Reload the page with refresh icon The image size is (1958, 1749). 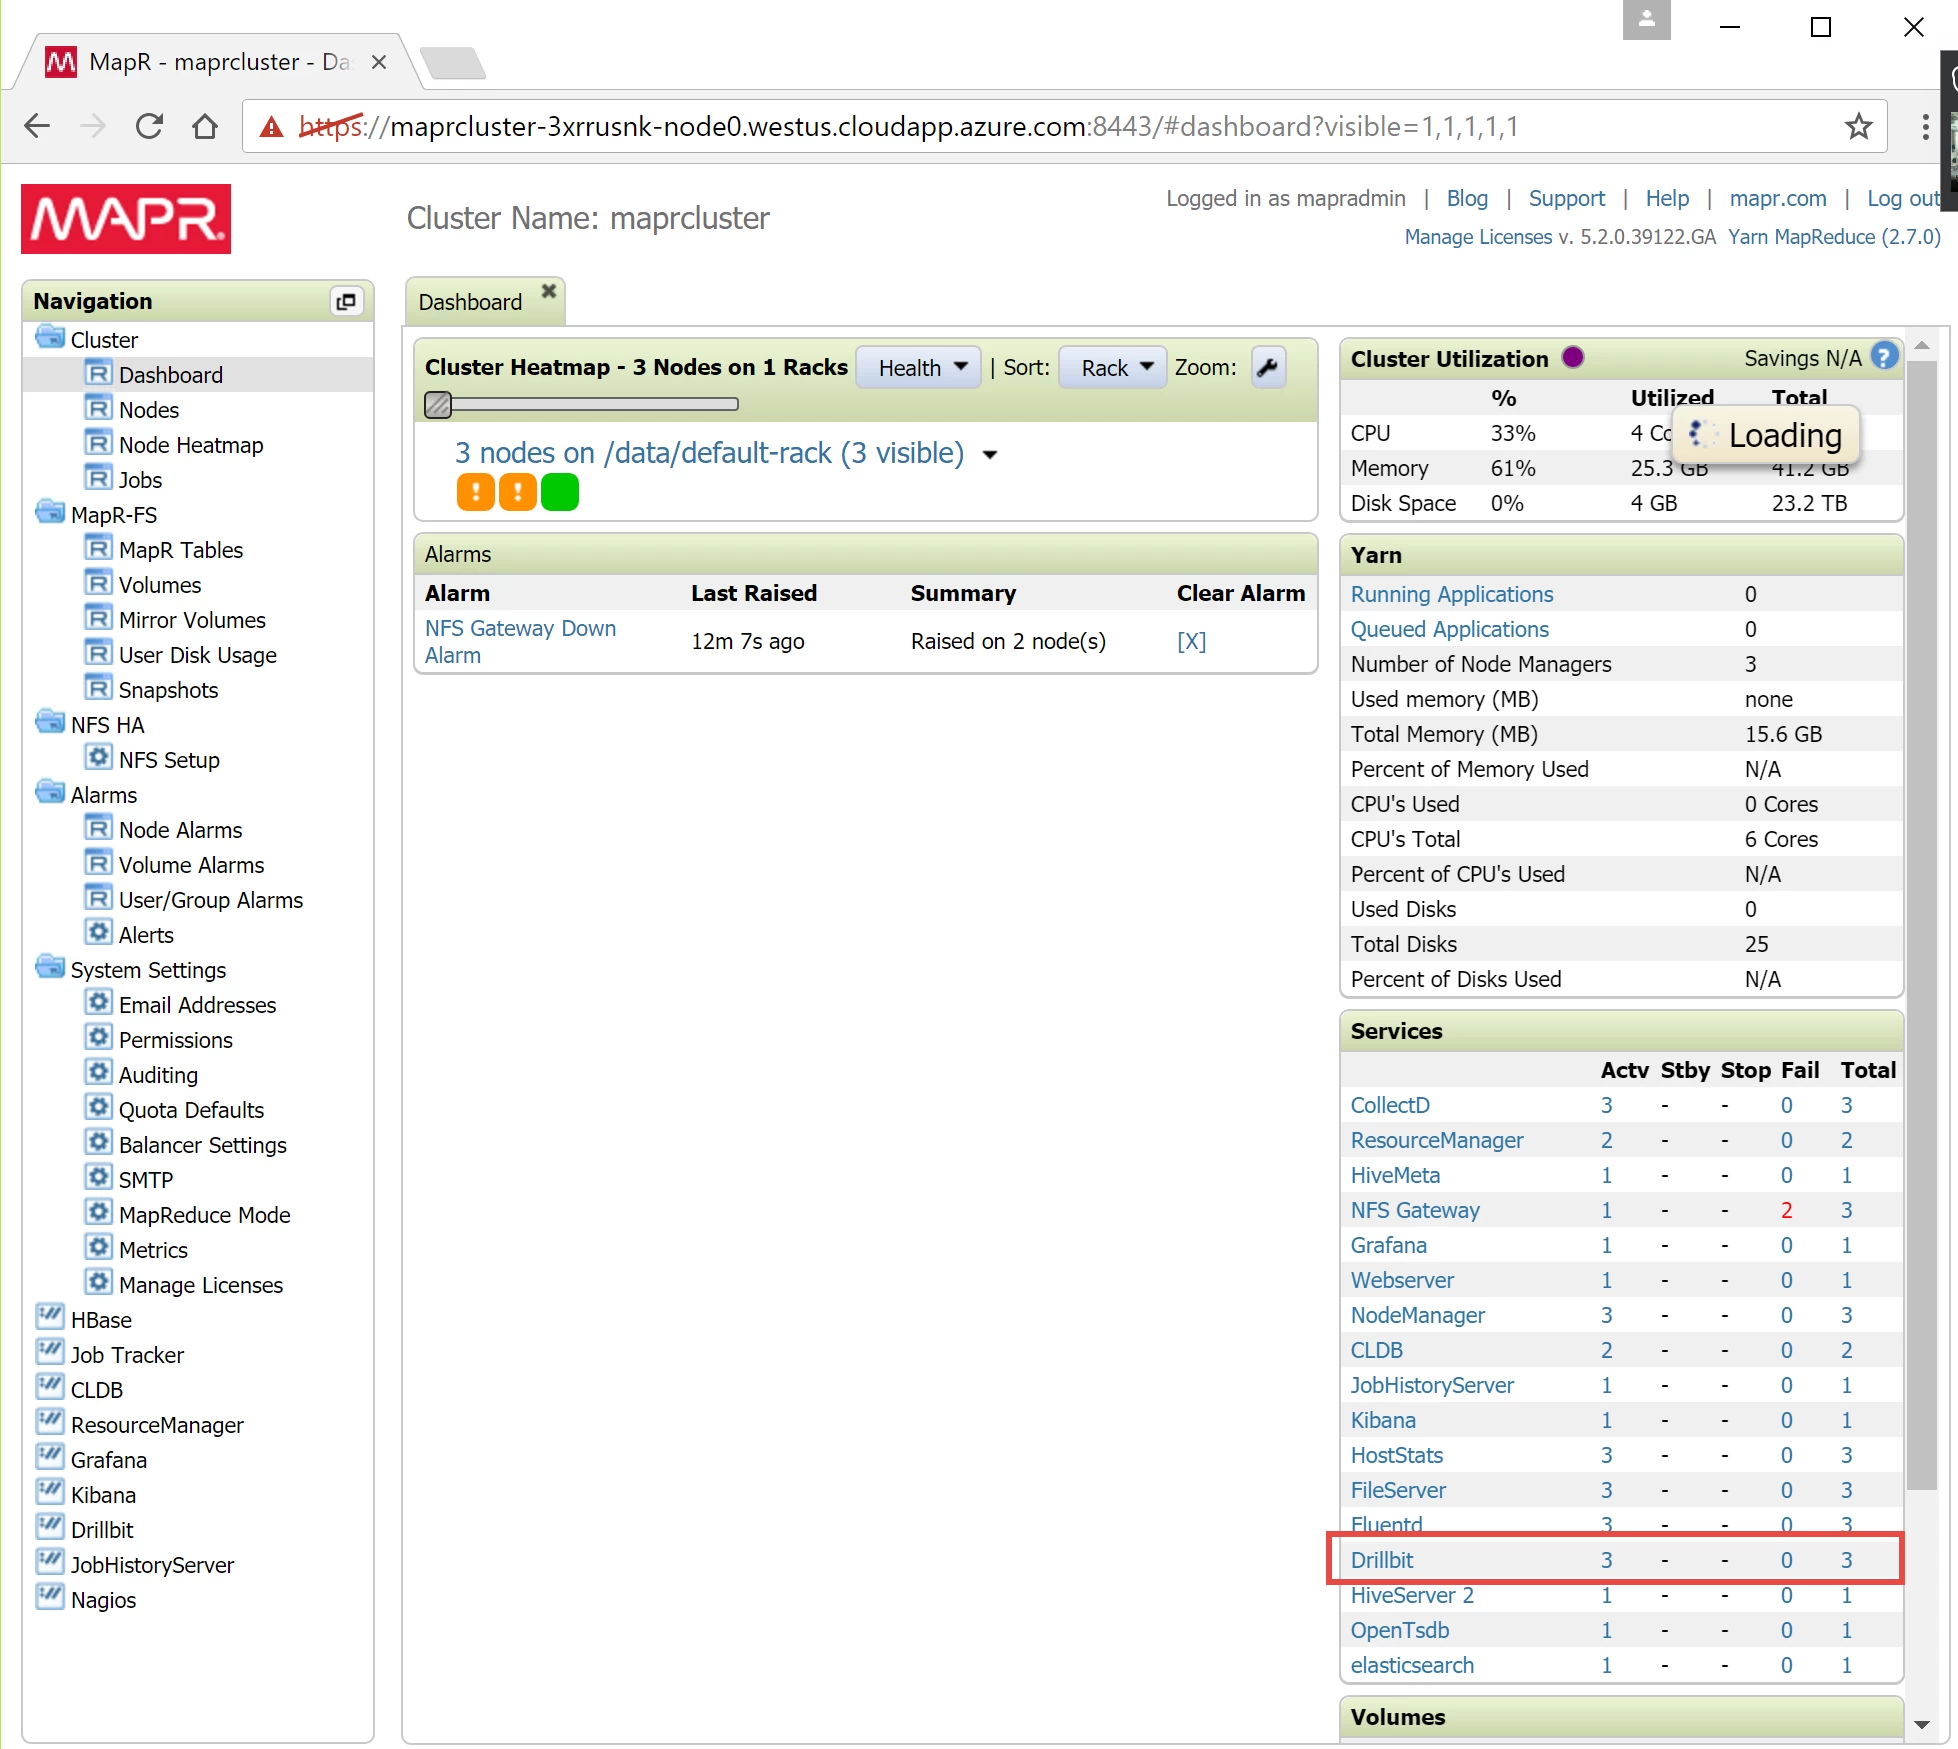coord(149,126)
